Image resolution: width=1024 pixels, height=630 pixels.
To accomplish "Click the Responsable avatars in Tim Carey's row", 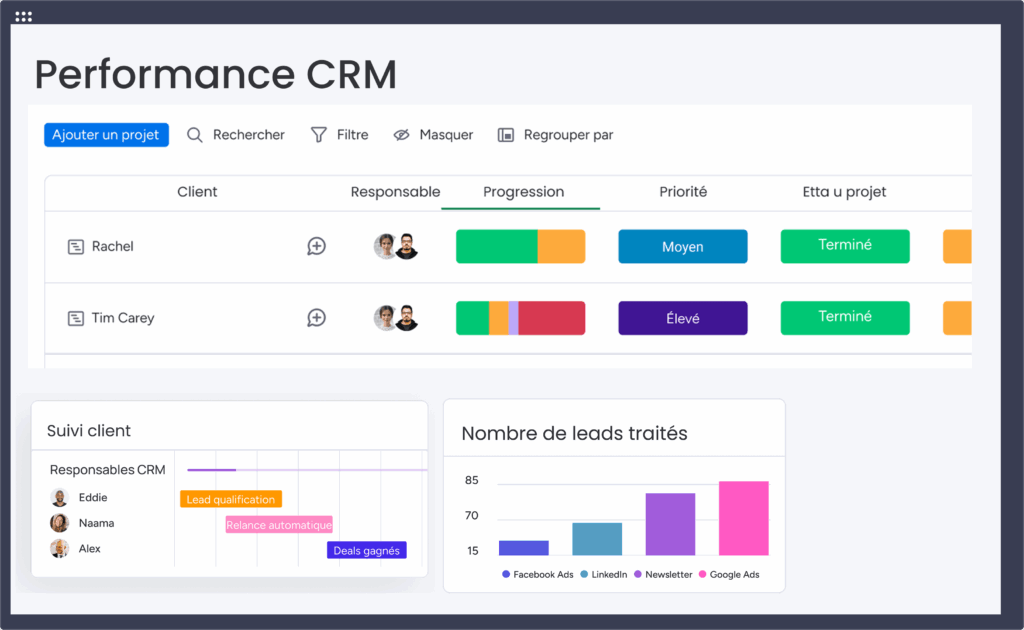I will point(396,318).
